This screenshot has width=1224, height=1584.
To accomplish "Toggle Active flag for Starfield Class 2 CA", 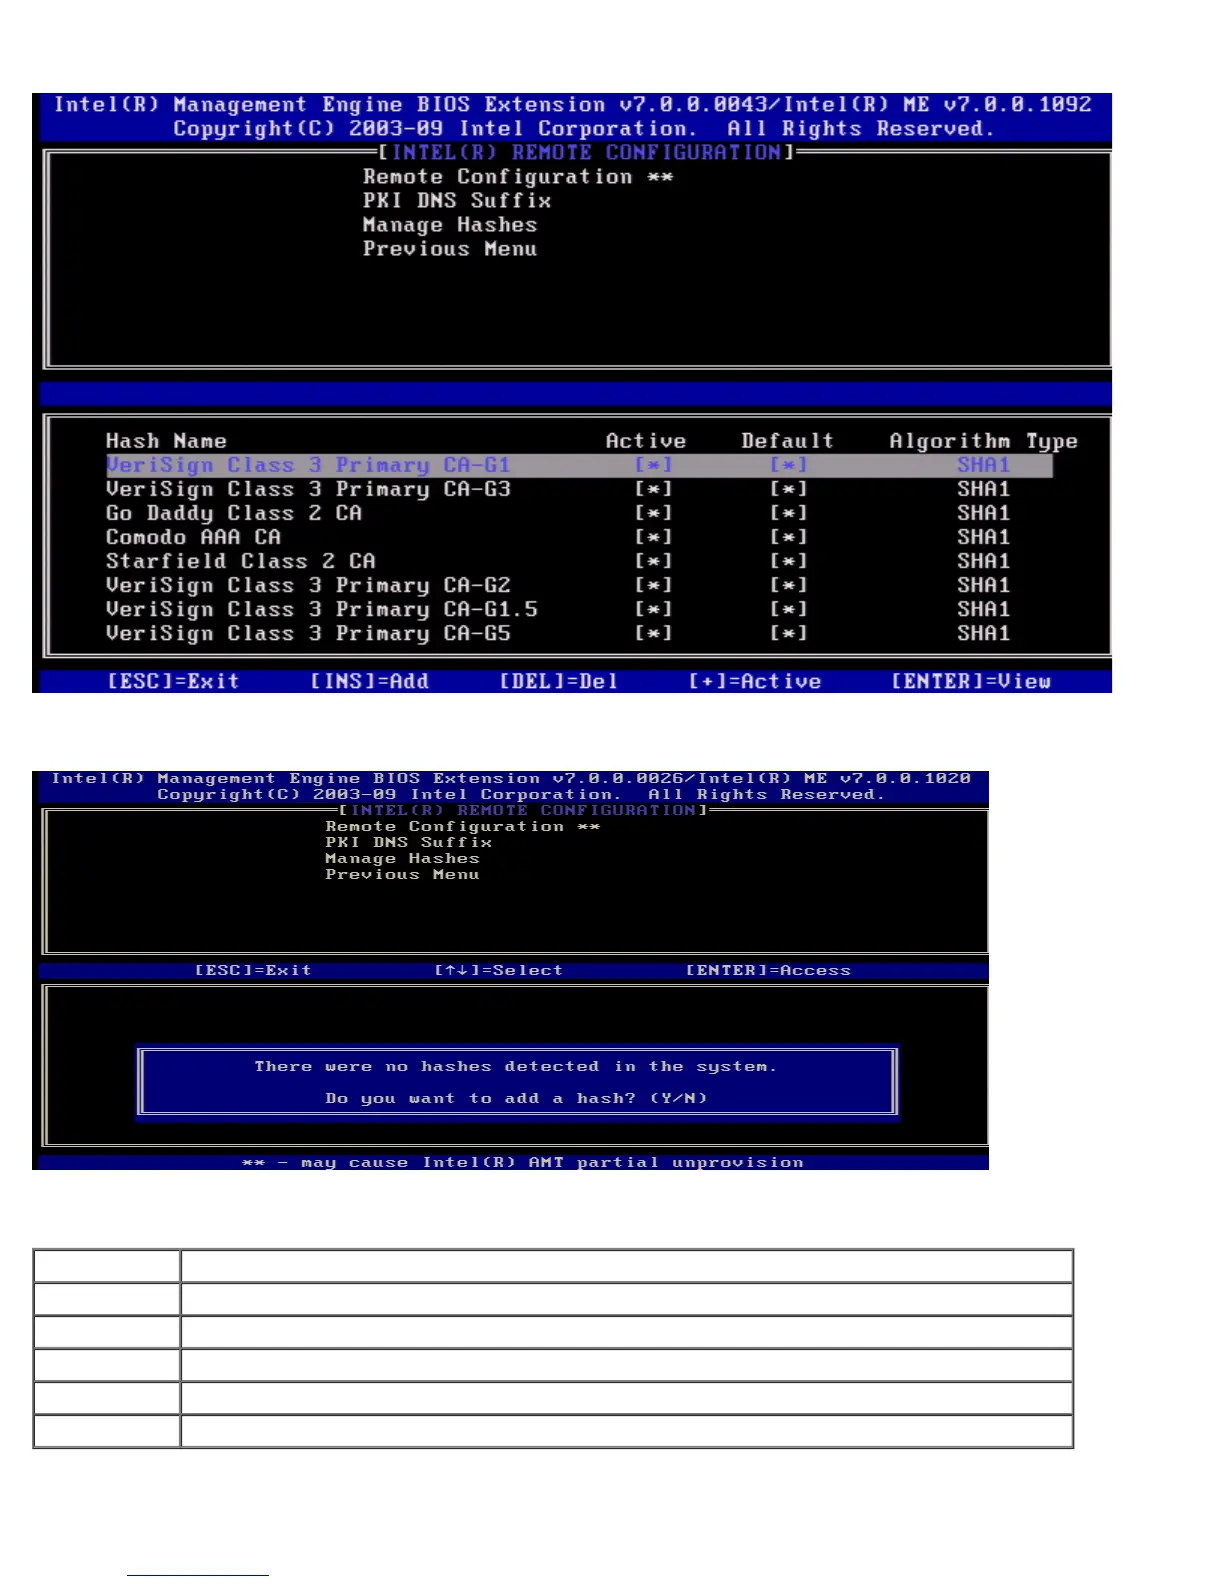I will (654, 561).
